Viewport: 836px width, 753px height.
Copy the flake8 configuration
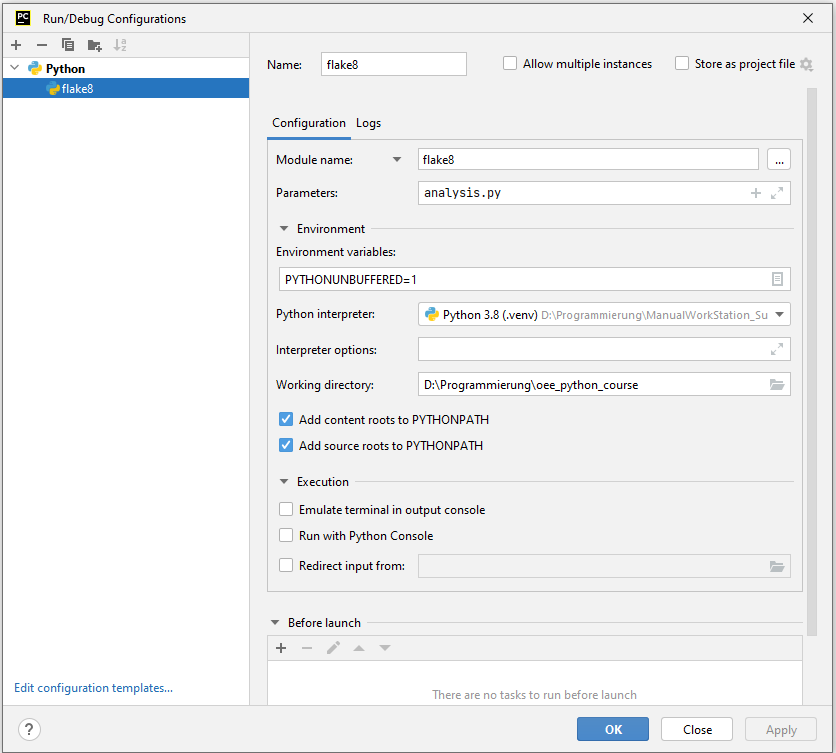click(68, 45)
